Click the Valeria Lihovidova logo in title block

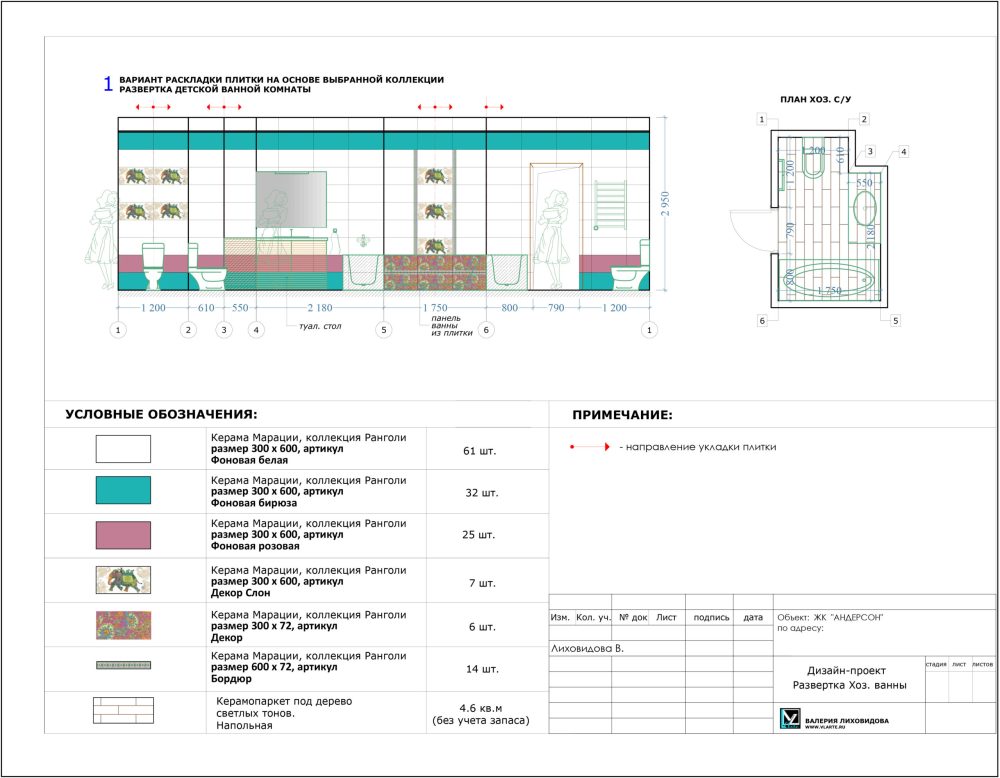tap(790, 720)
